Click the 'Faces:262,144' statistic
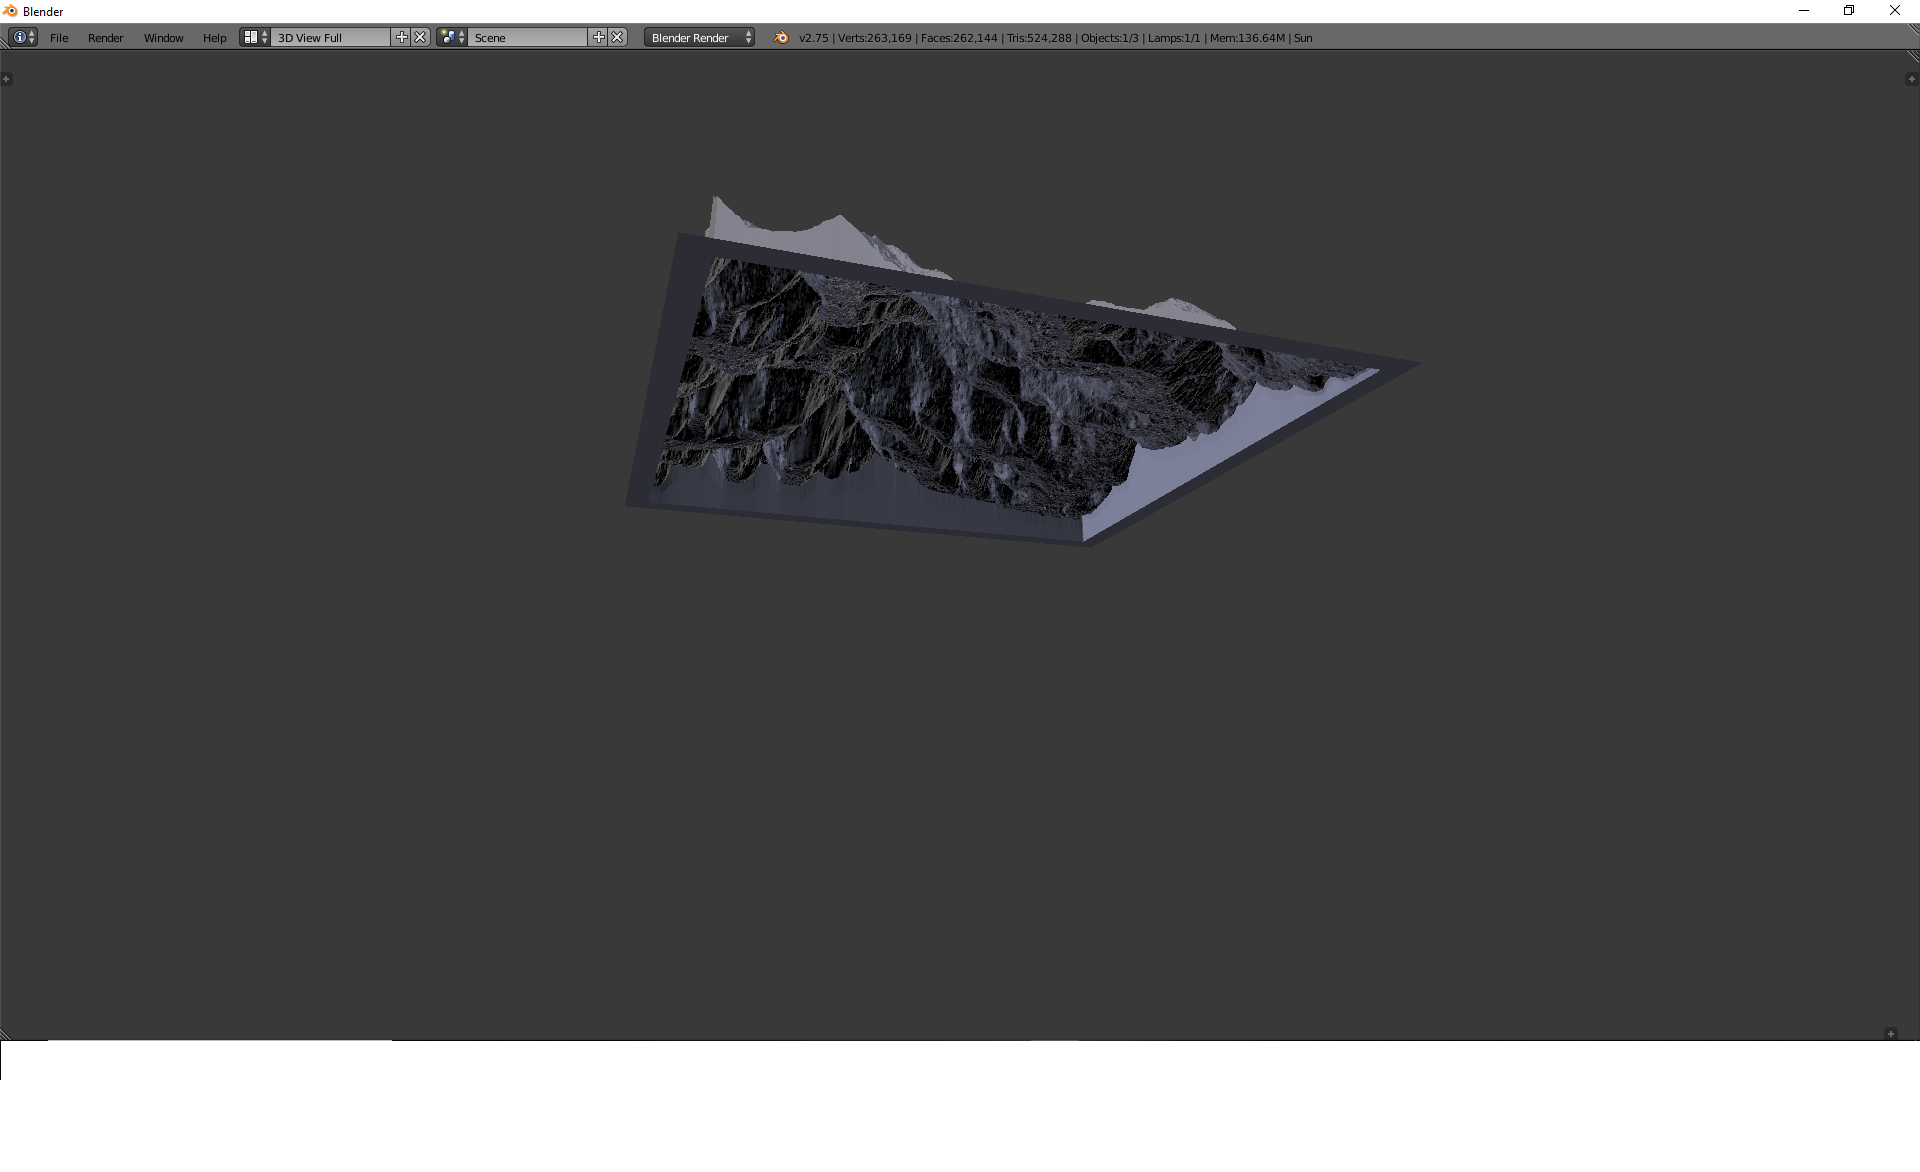The image size is (1920, 1172). [959, 38]
